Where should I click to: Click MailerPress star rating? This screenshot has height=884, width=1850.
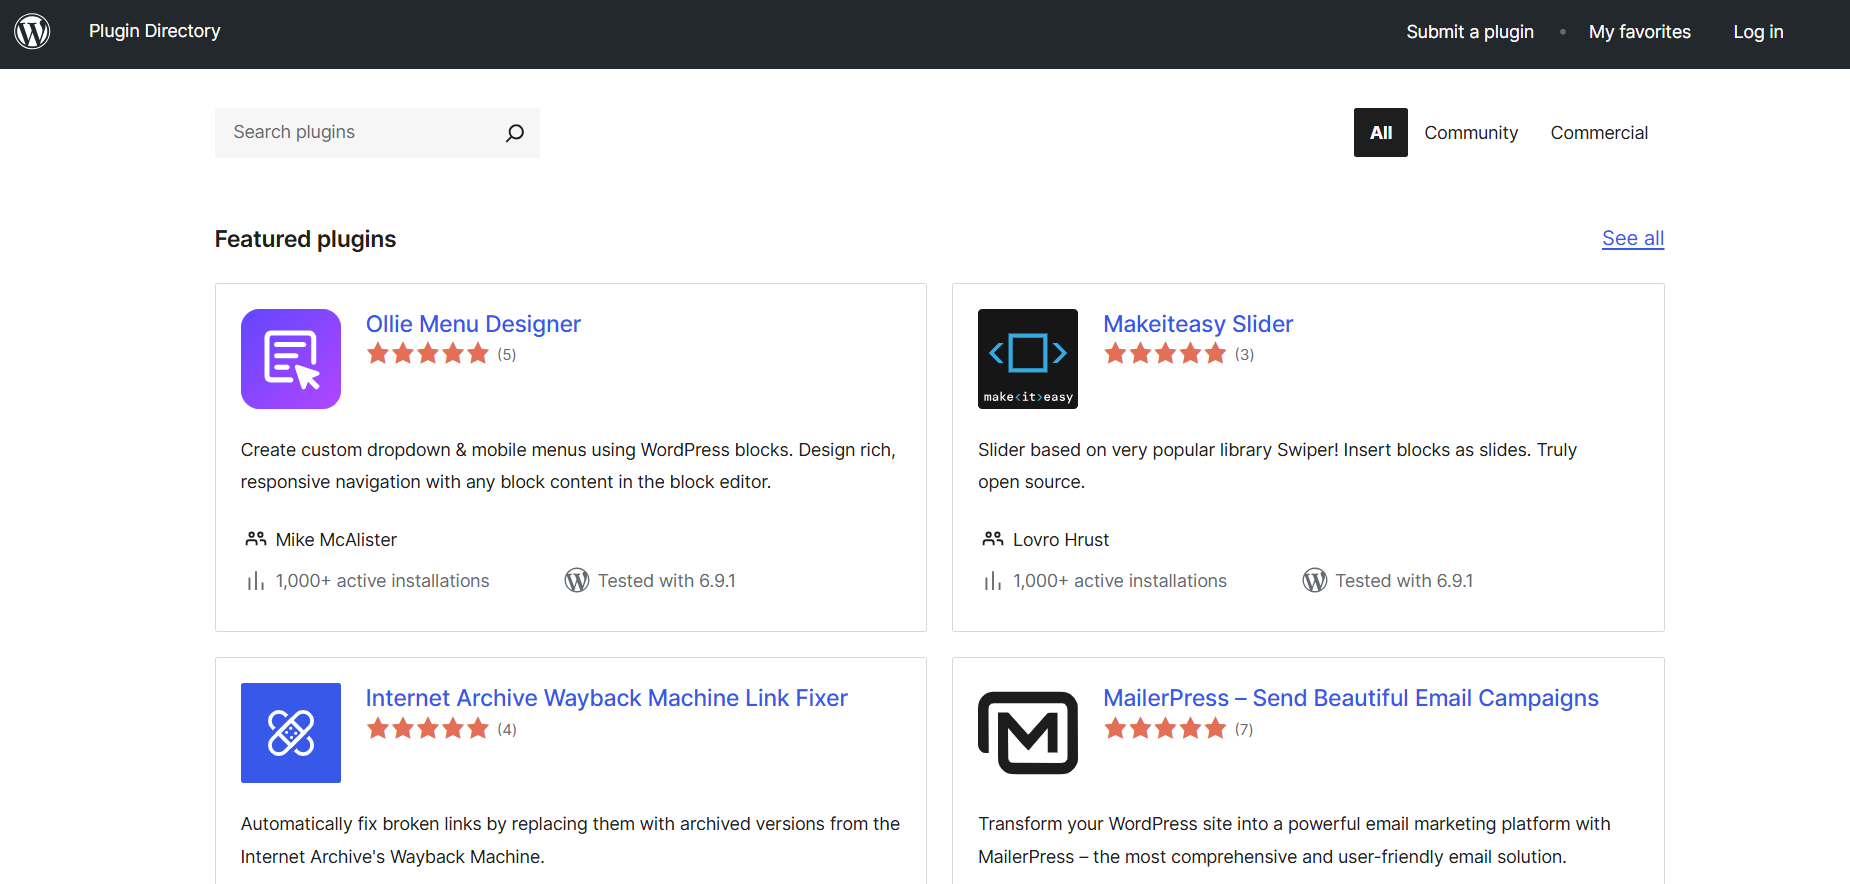(1165, 728)
